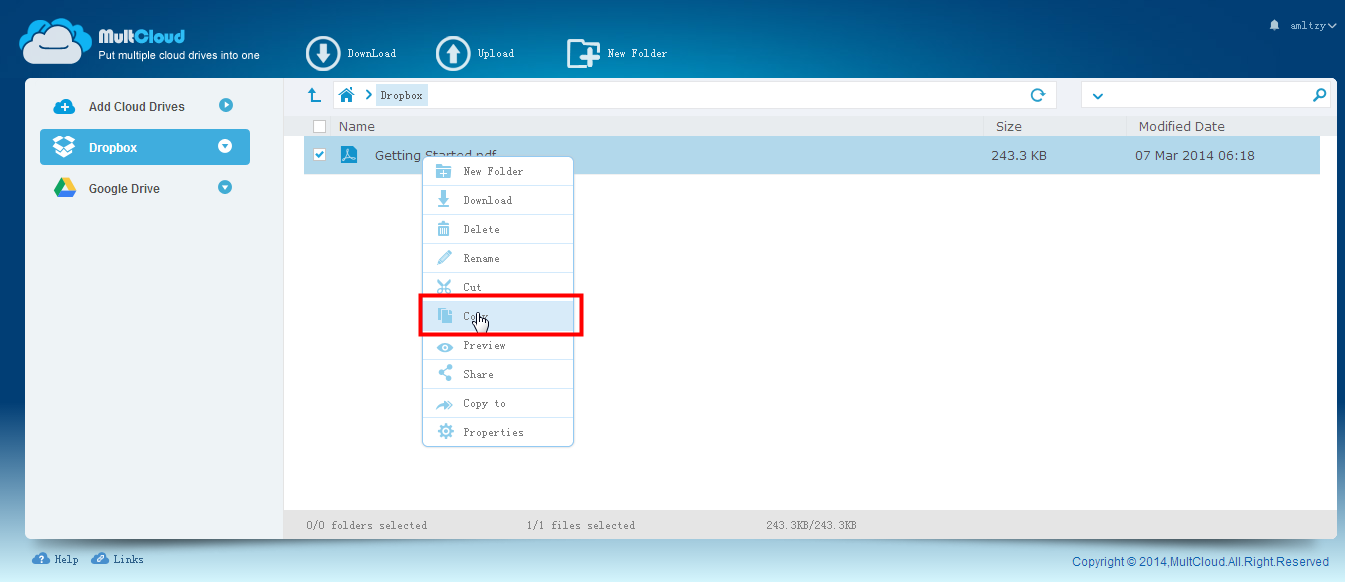Choose Properties from context menu
The width and height of the screenshot is (1345, 582).
[498, 432]
